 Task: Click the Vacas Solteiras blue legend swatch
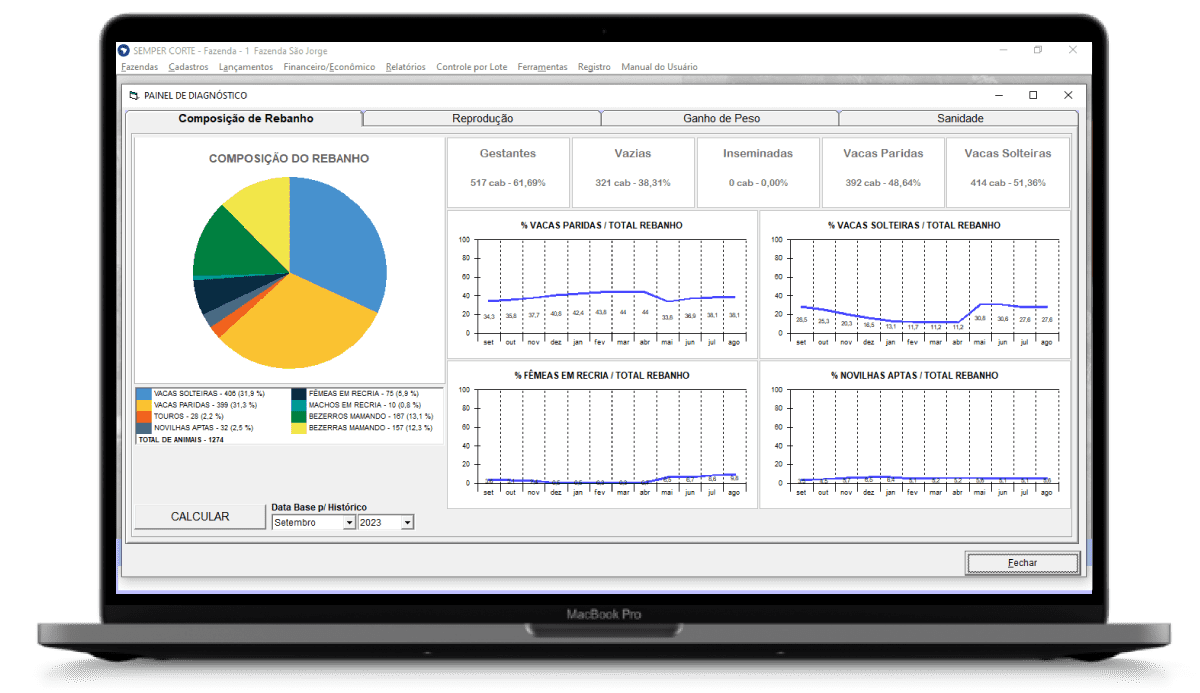click(x=145, y=394)
